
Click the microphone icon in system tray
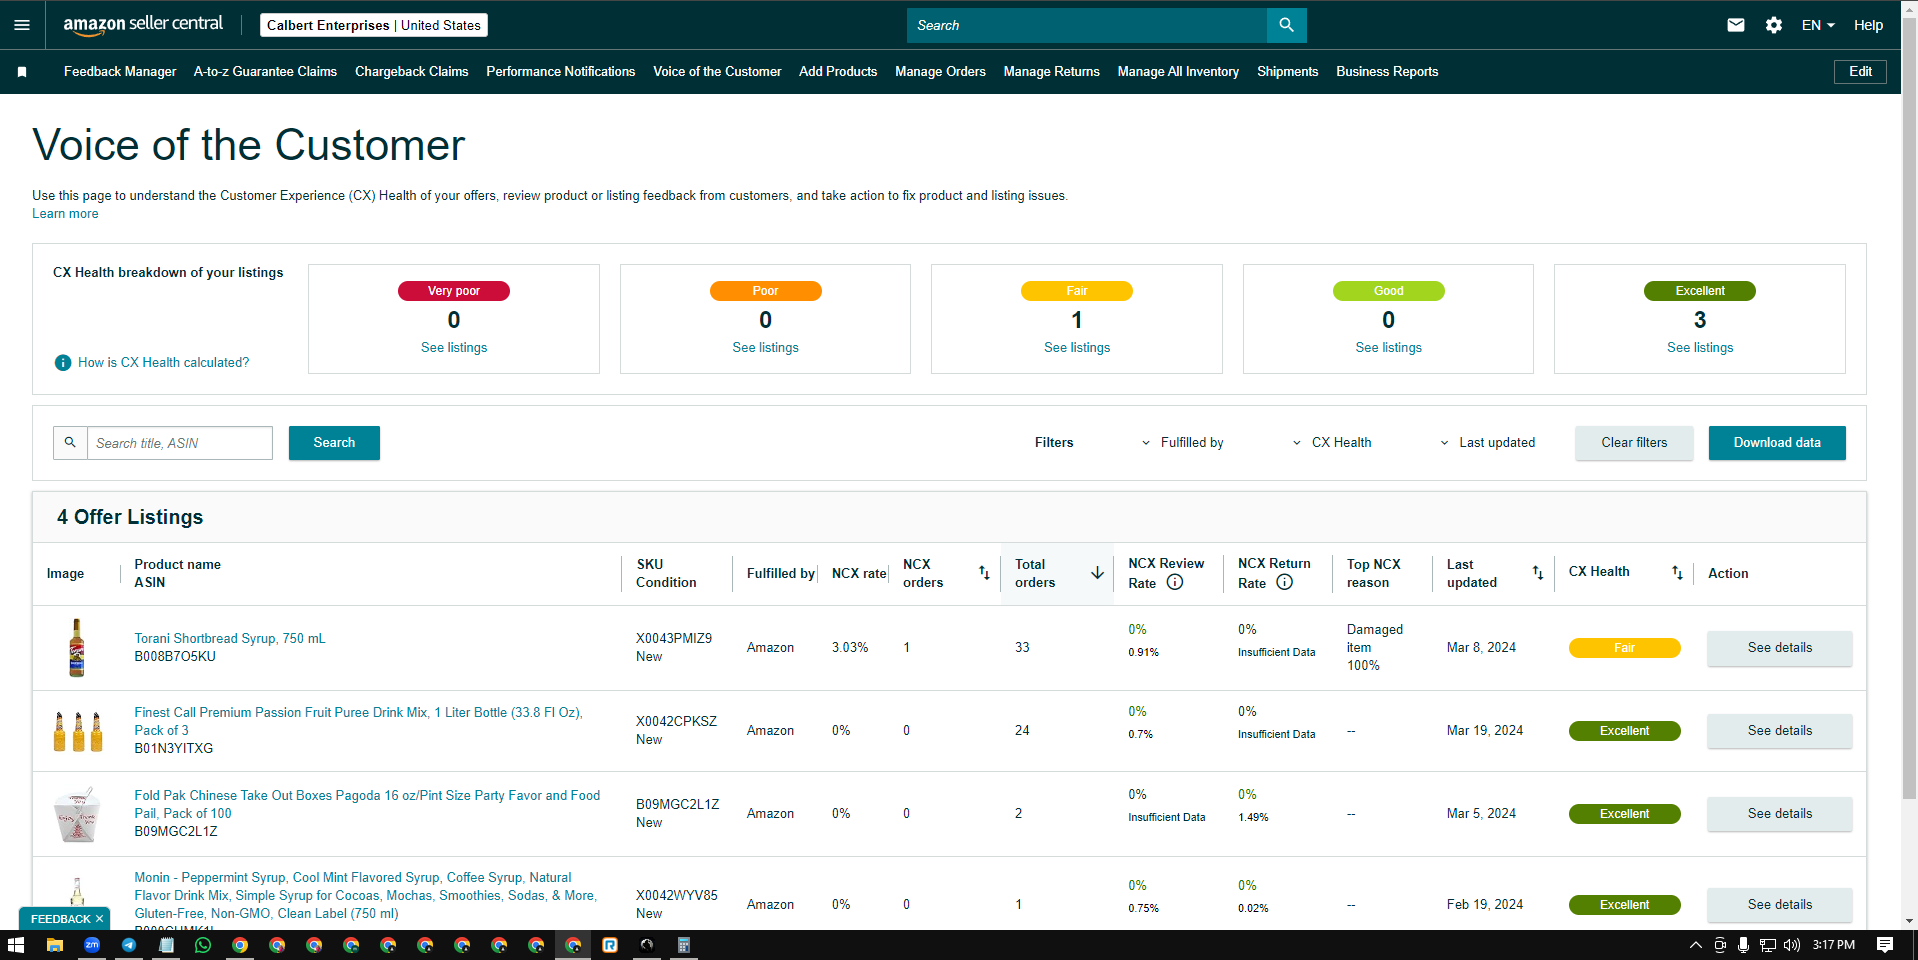(1743, 945)
